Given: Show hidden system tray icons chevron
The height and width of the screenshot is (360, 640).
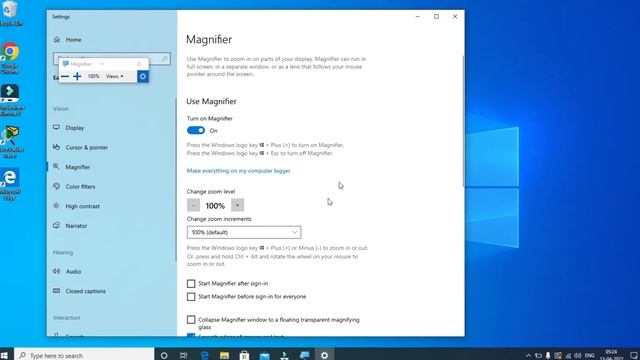Looking at the screenshot, I should [x=528, y=356].
